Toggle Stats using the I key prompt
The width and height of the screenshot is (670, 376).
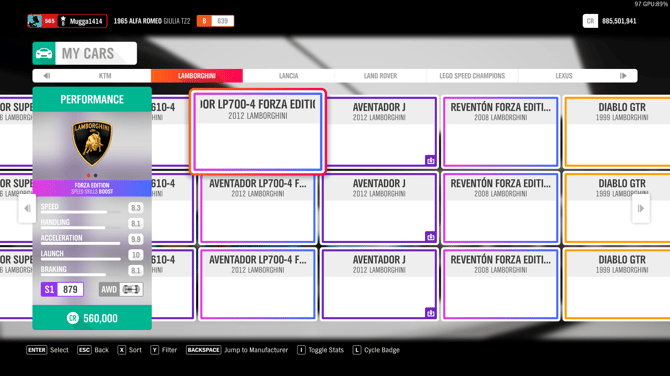click(301, 350)
